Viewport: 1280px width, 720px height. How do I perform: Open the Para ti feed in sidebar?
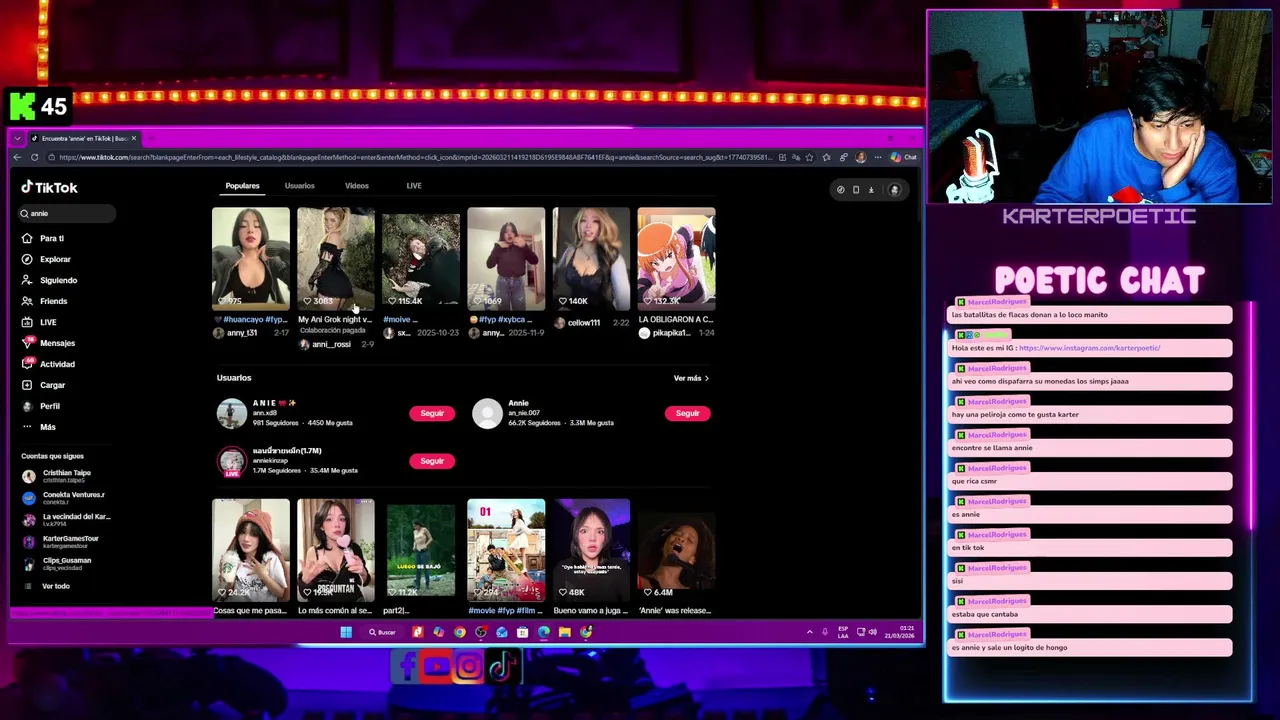pyautogui.click(x=44, y=238)
